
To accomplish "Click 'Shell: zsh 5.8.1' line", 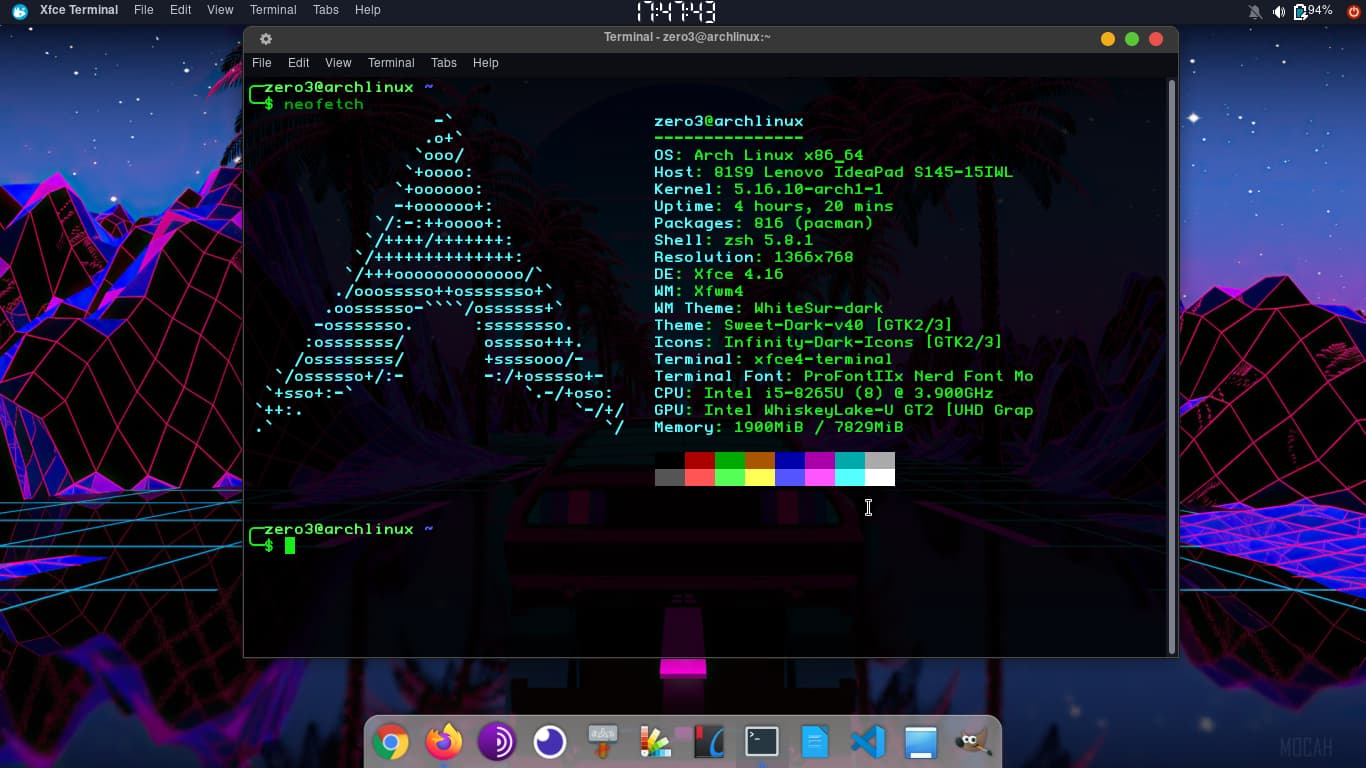I will [734, 240].
